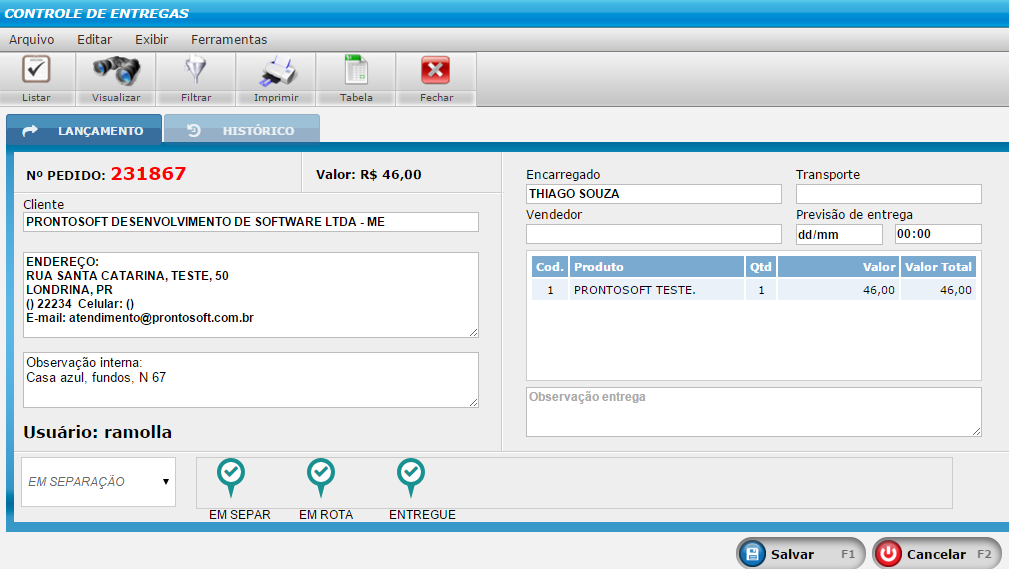Click the Salvar F1 shortcut label

click(848, 554)
